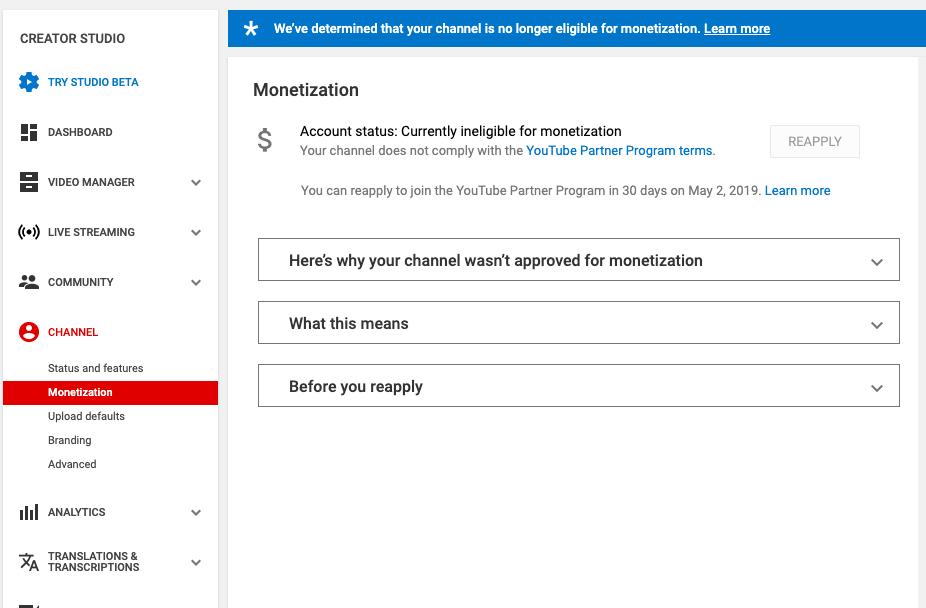Click the Live Streaming broadcast icon
The height and width of the screenshot is (608, 926).
[x=28, y=232]
